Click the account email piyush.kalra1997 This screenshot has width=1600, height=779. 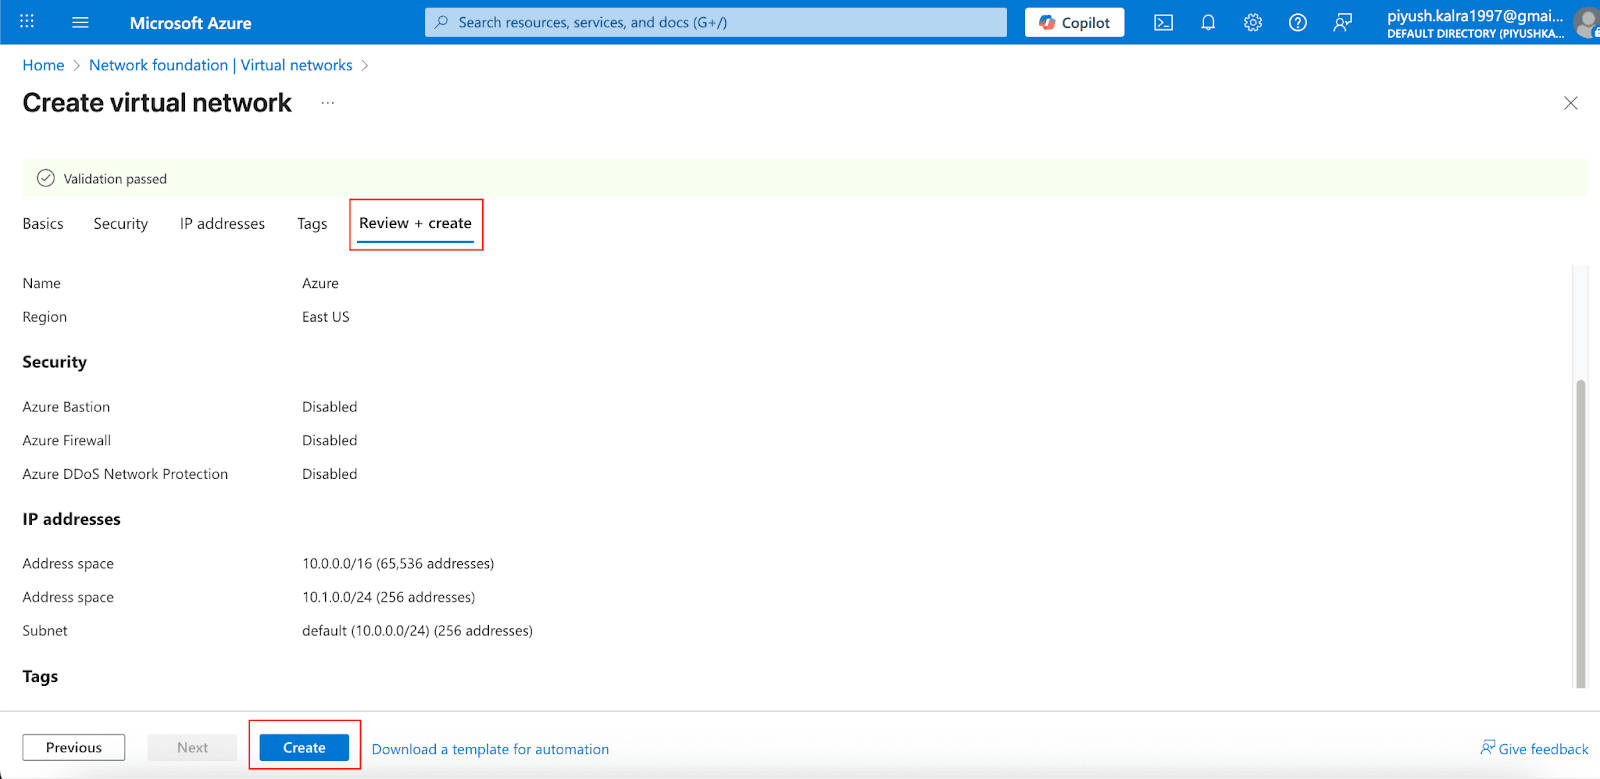1474,15
